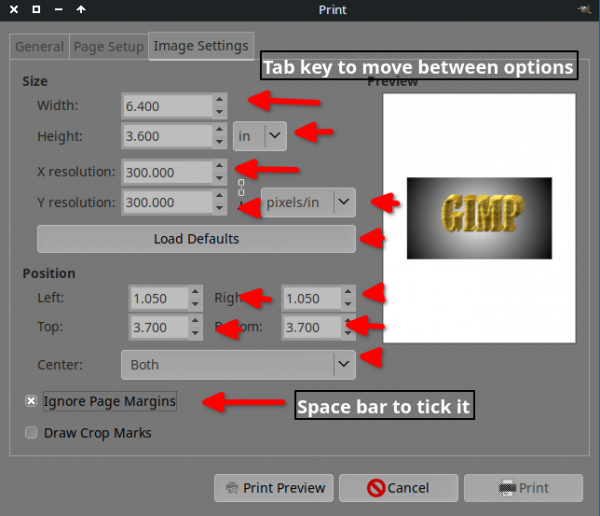Switch to the Page Setup tab
Image resolution: width=600 pixels, height=516 pixels.
(109, 47)
